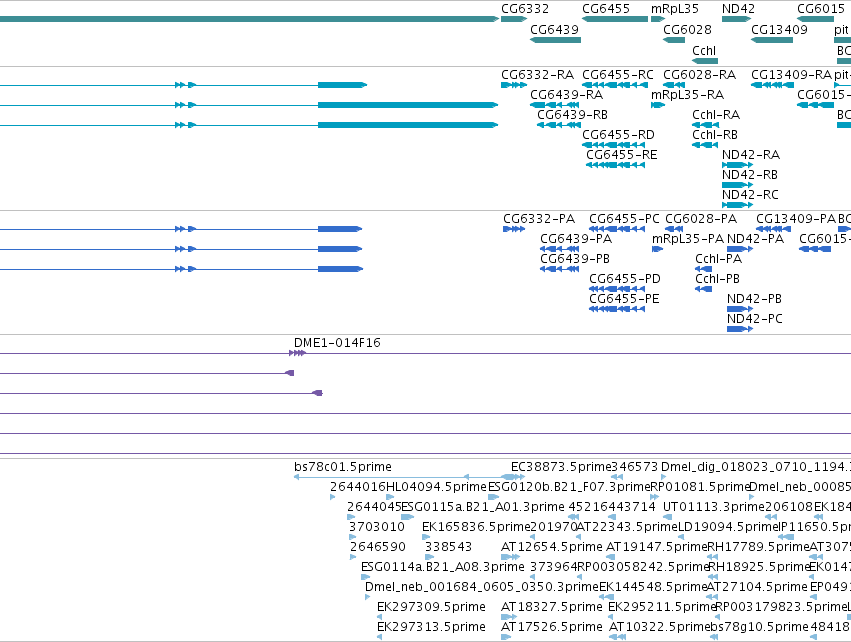
Task: Select transcript CG6332-RA
Action: click(x=513, y=85)
